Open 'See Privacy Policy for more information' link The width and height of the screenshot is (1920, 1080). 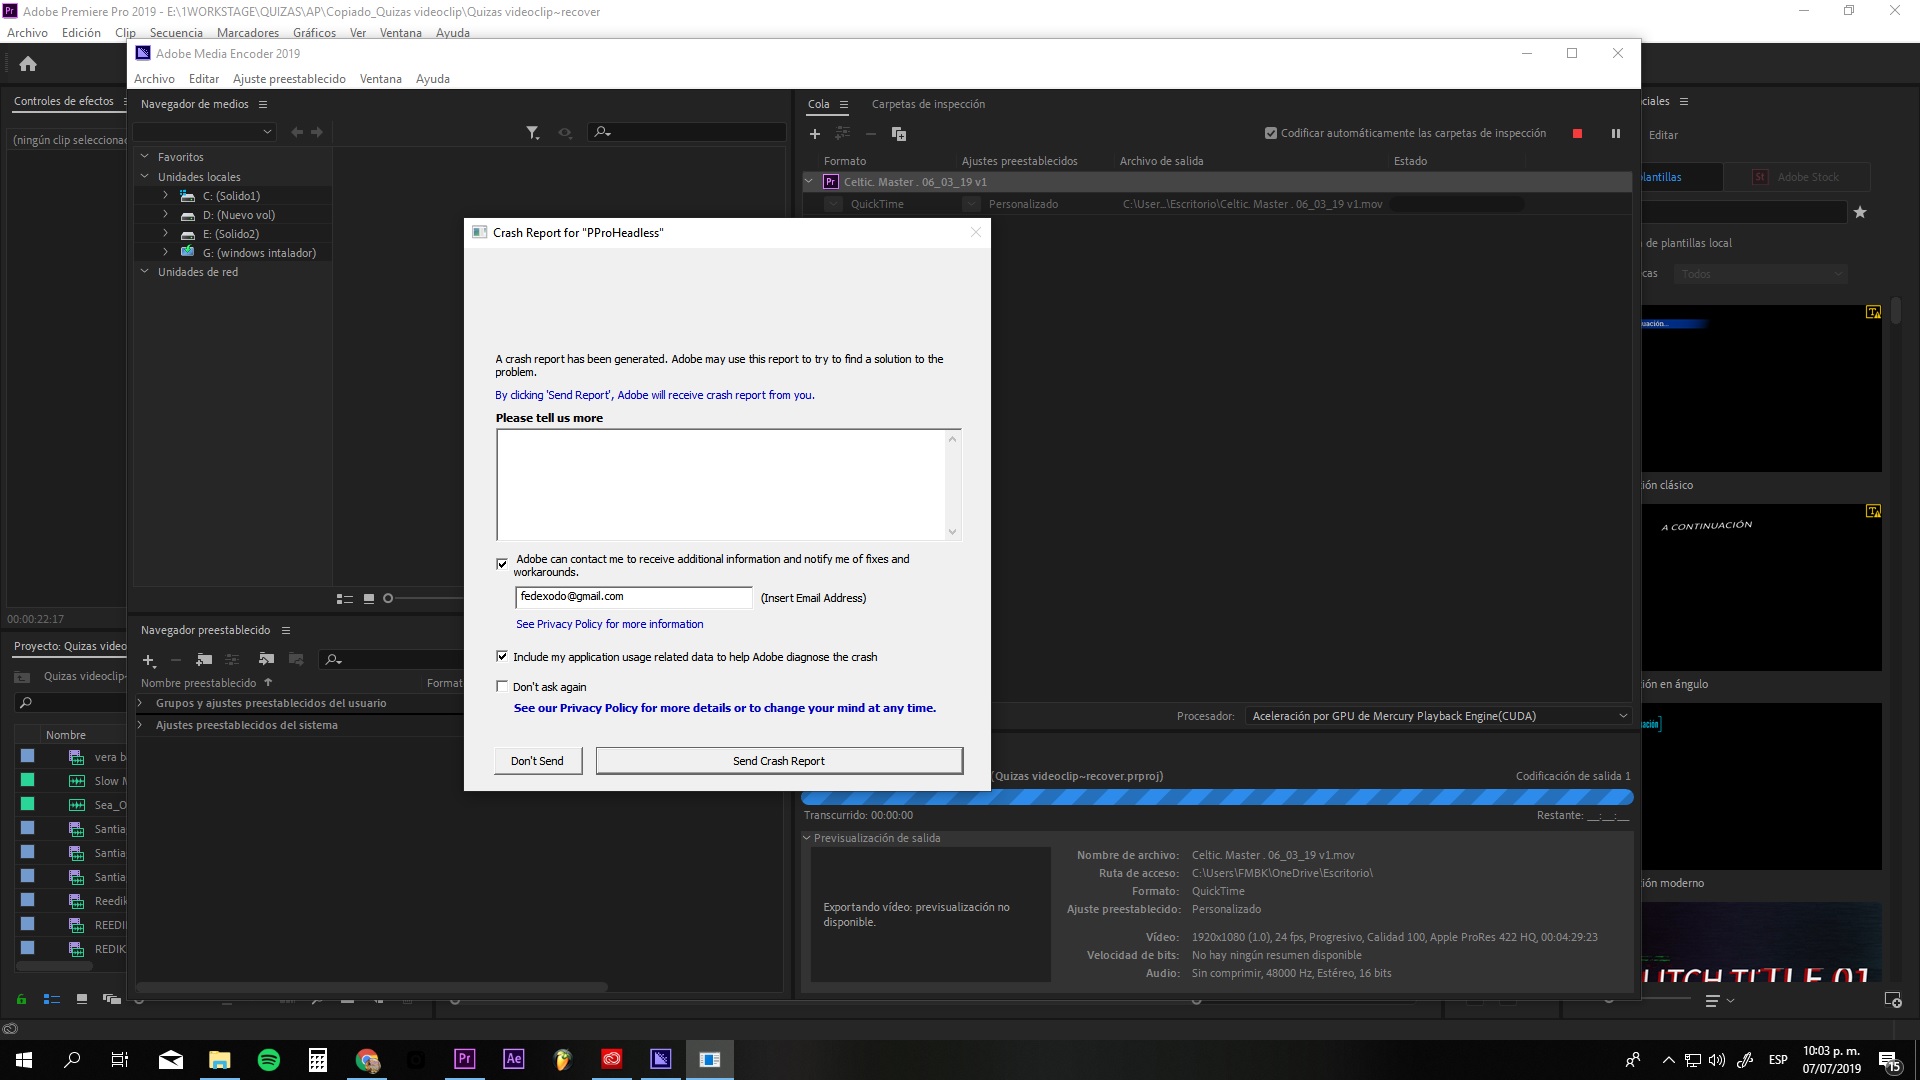(x=609, y=624)
